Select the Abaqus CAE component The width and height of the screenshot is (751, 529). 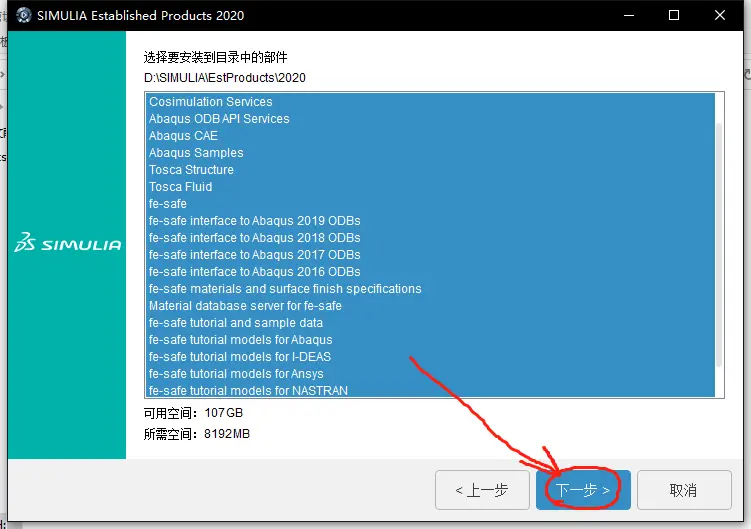click(430, 136)
